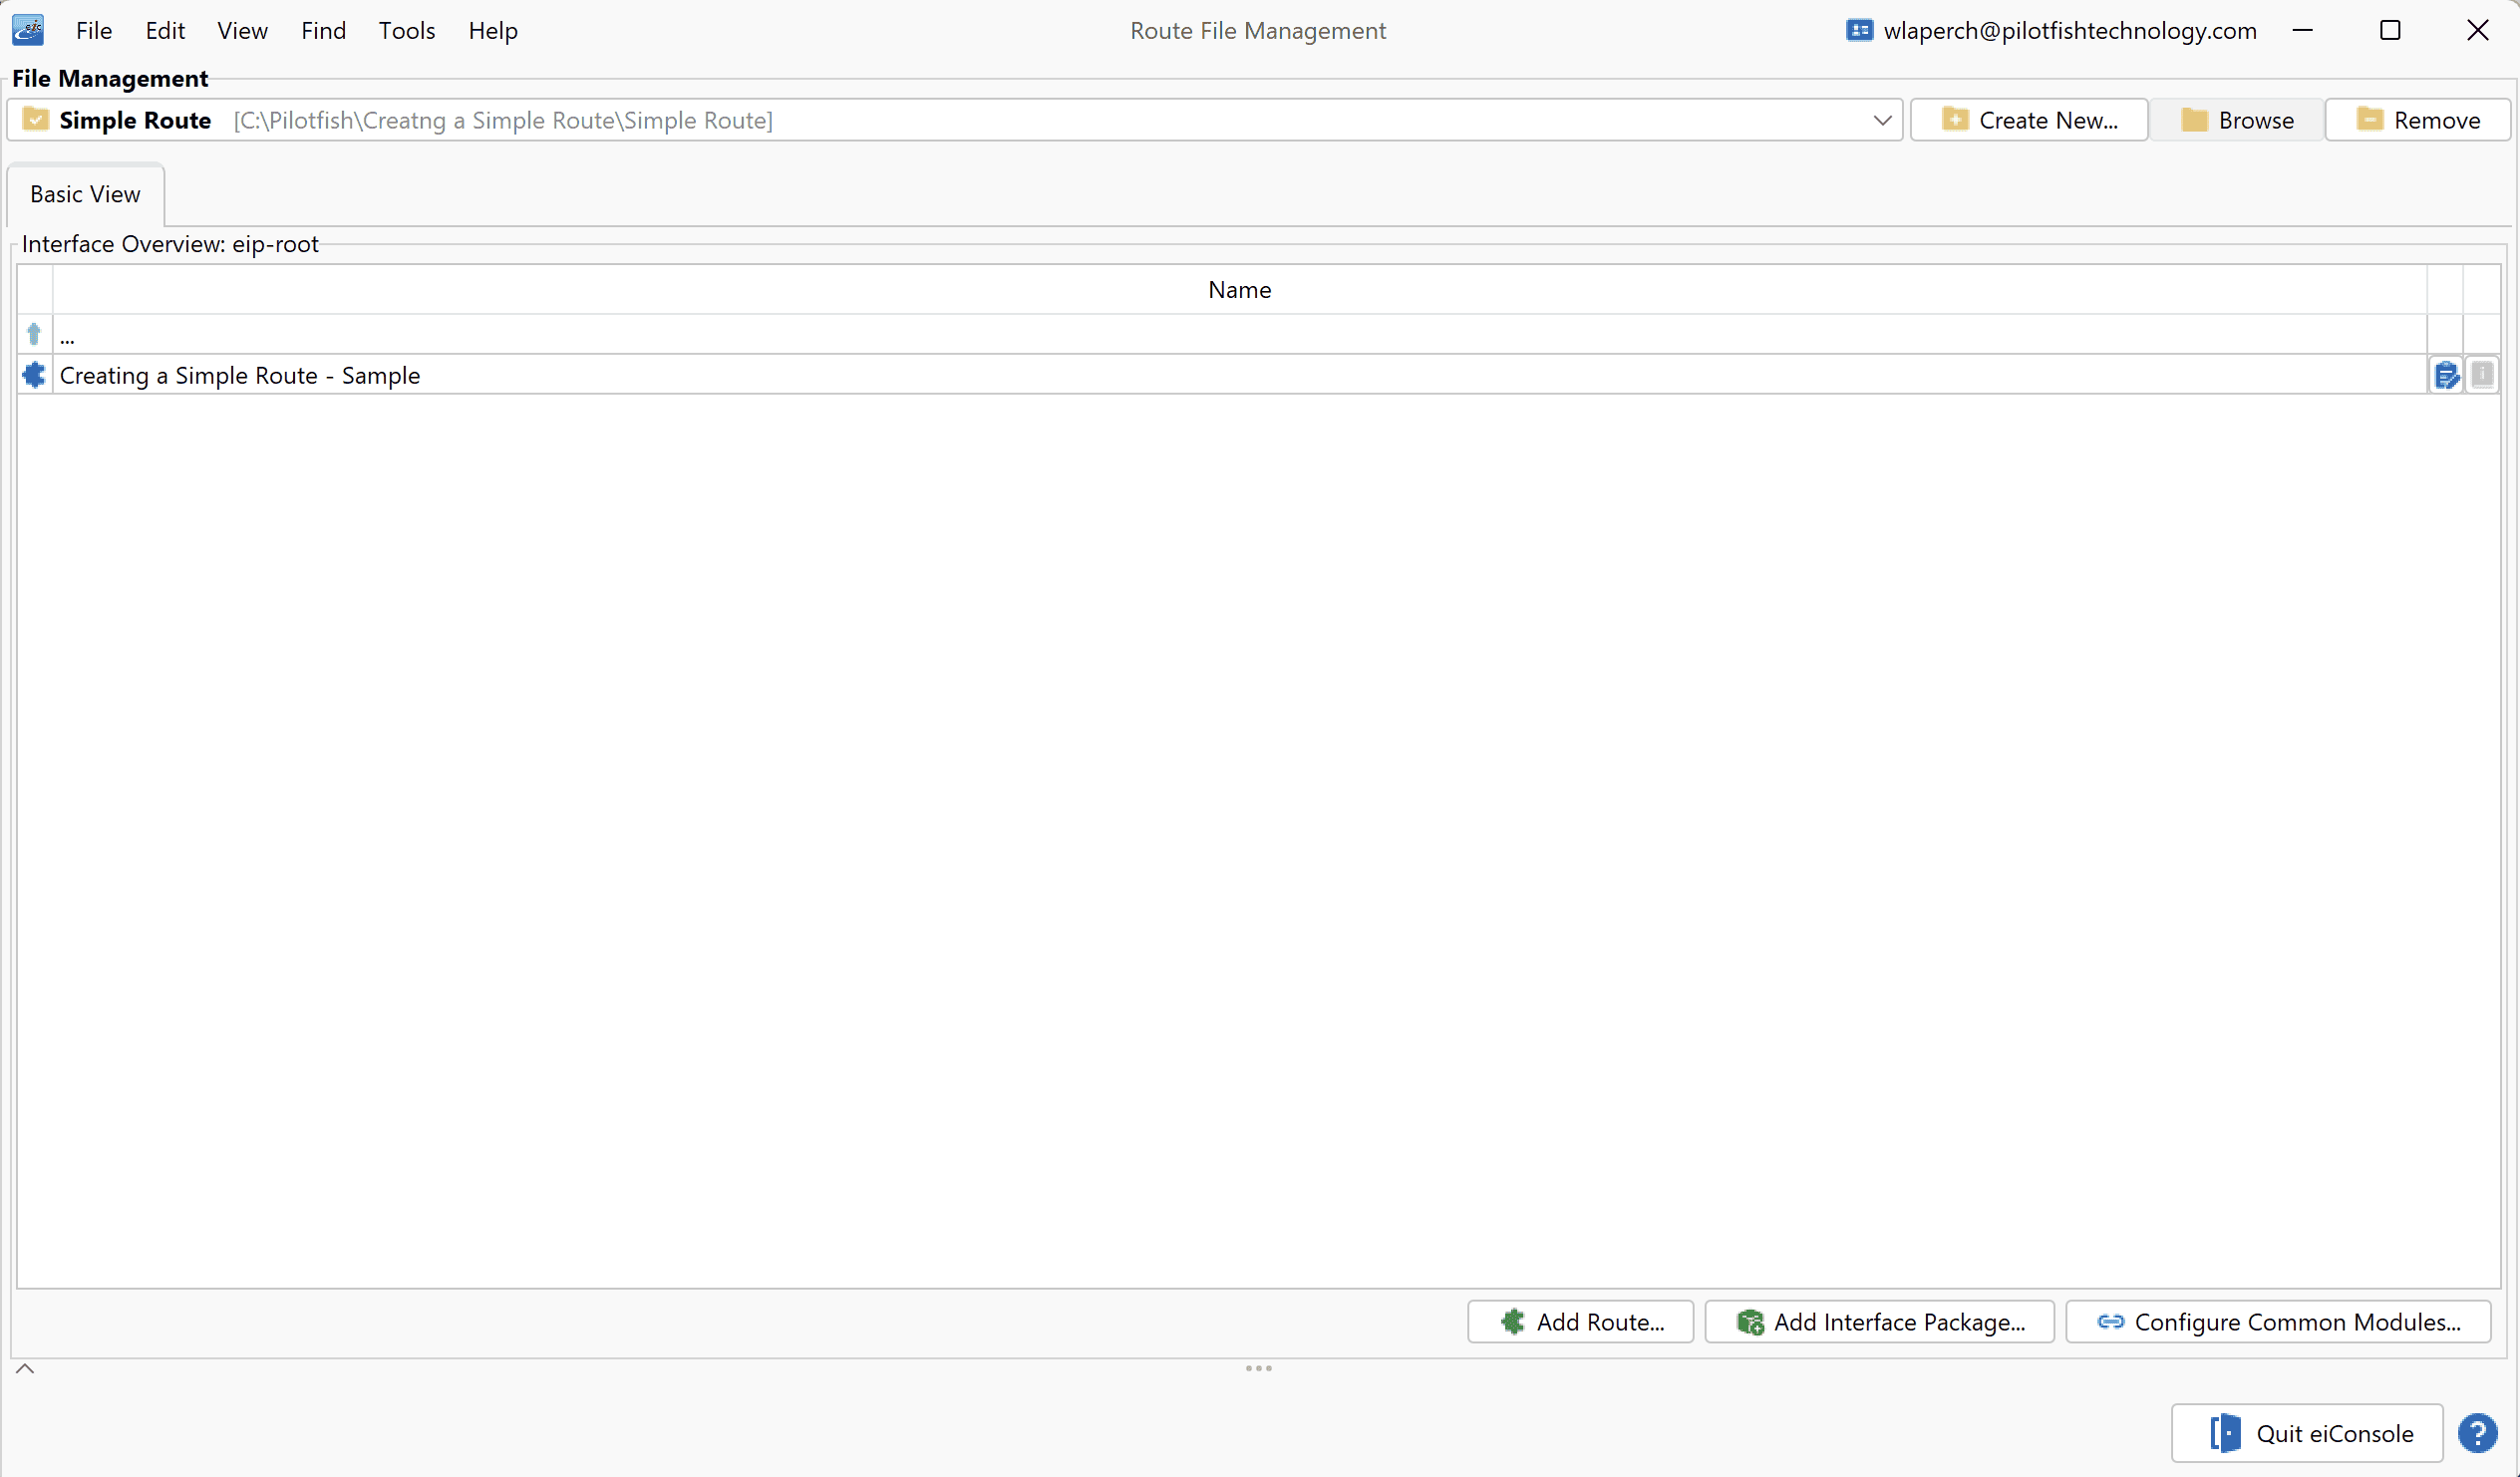This screenshot has width=2520, height=1477.
Task: Click the Remove directory button
Action: click(2417, 120)
